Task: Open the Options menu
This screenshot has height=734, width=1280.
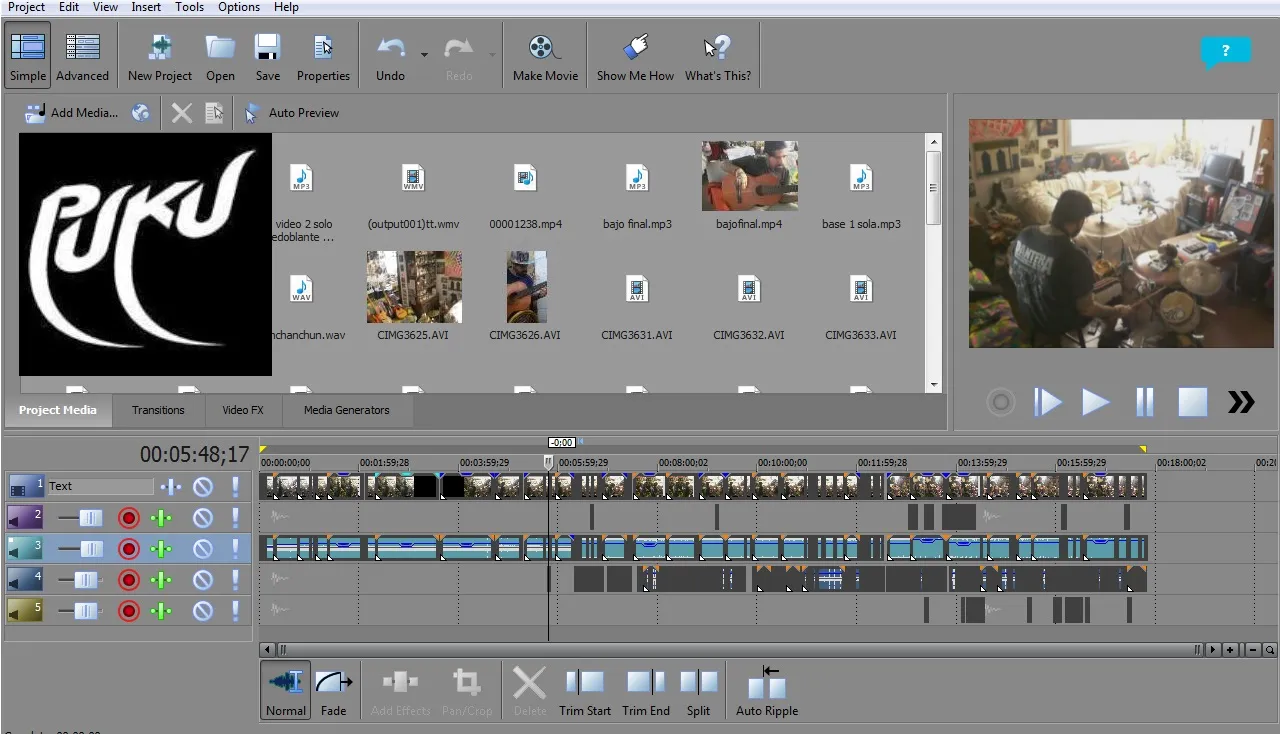Action: [239, 7]
